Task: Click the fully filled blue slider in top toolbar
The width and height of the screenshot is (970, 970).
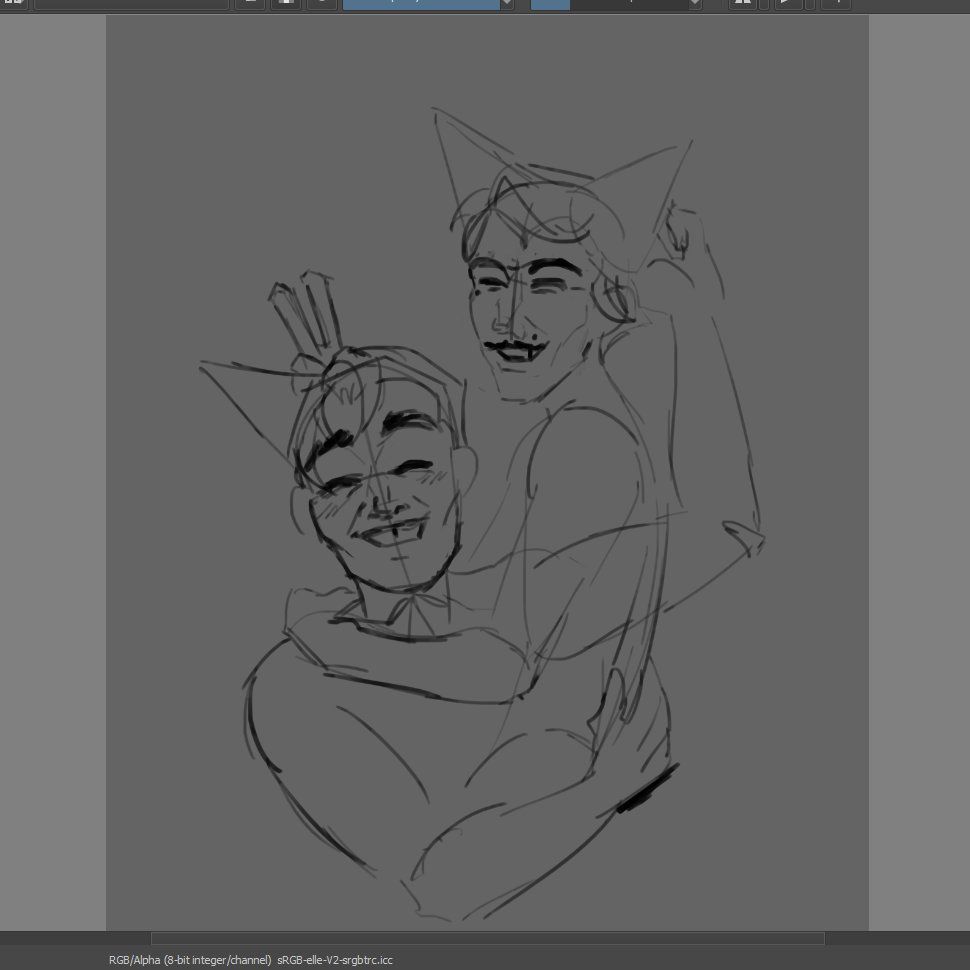Action: pos(421,4)
